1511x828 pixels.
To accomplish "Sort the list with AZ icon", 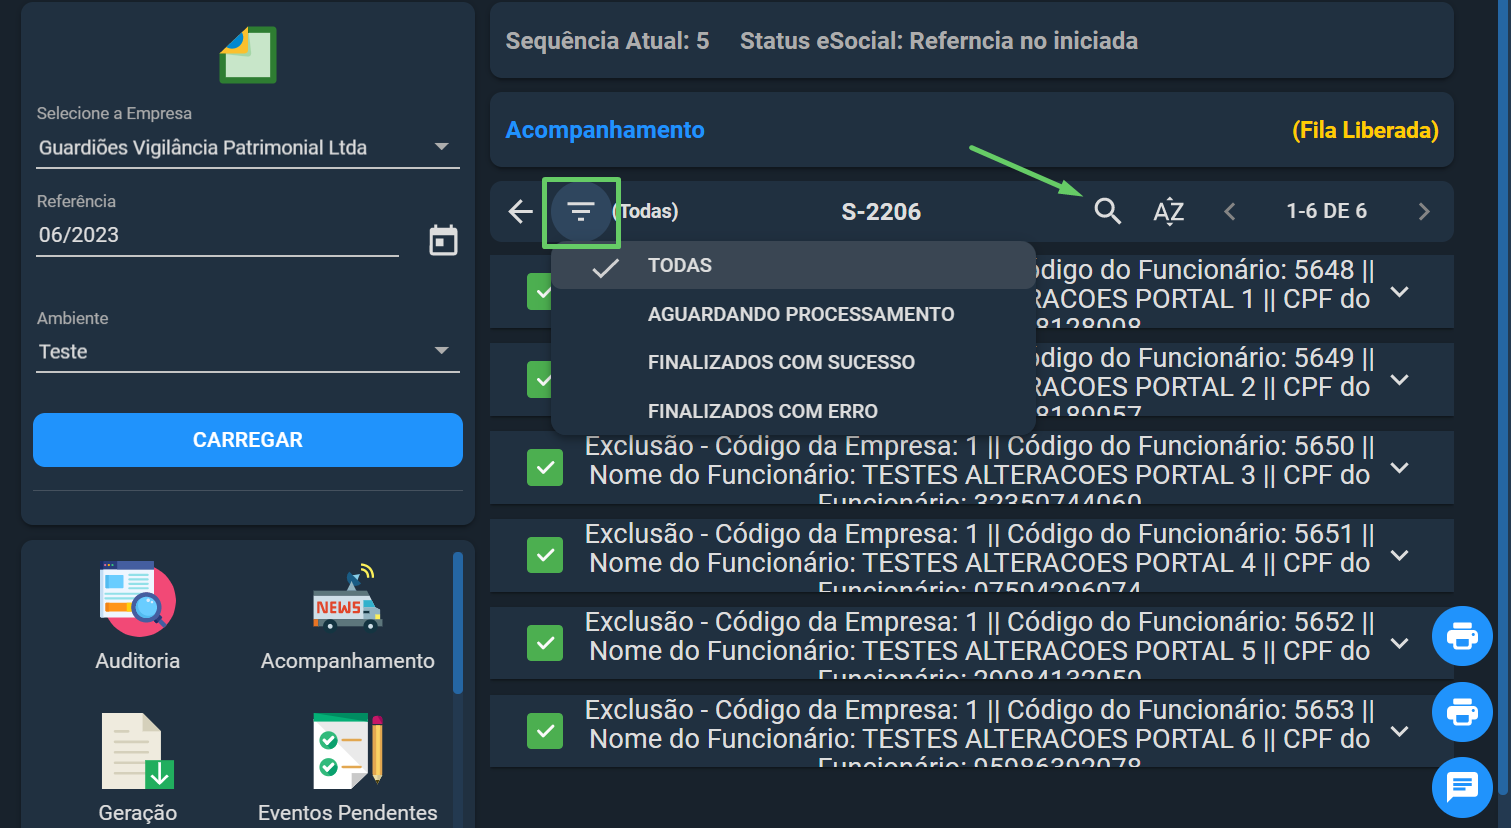I will pos(1168,211).
